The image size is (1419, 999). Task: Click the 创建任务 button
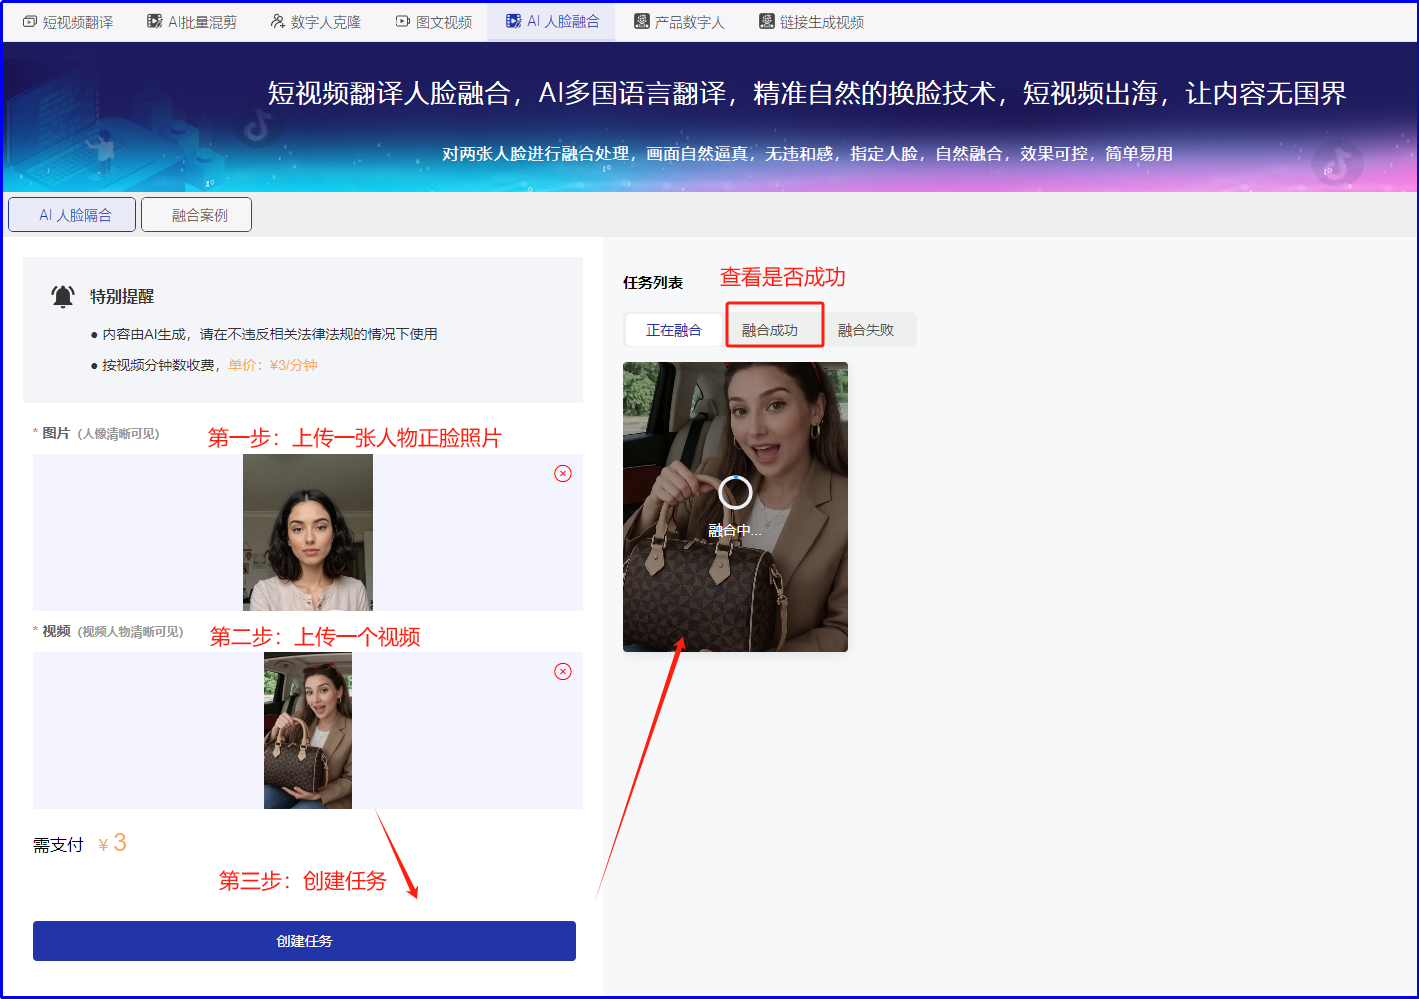(x=304, y=941)
